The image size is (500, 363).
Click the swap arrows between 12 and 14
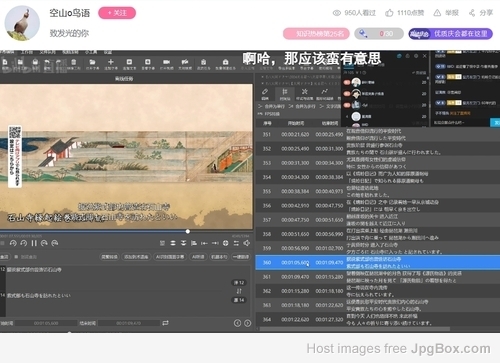coord(239,291)
